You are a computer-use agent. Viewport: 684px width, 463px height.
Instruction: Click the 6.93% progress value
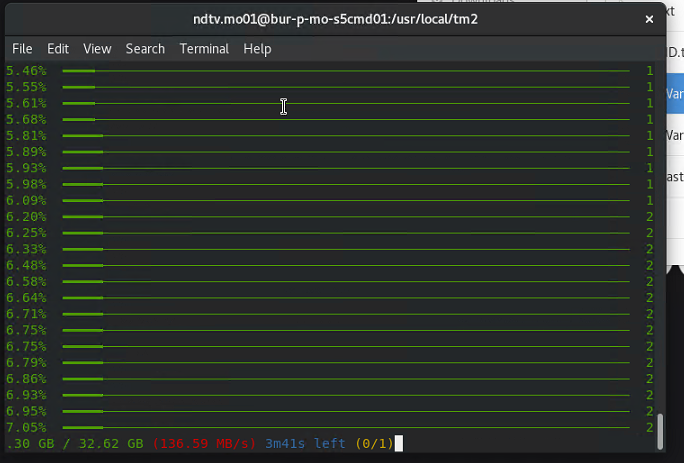tap(26, 395)
